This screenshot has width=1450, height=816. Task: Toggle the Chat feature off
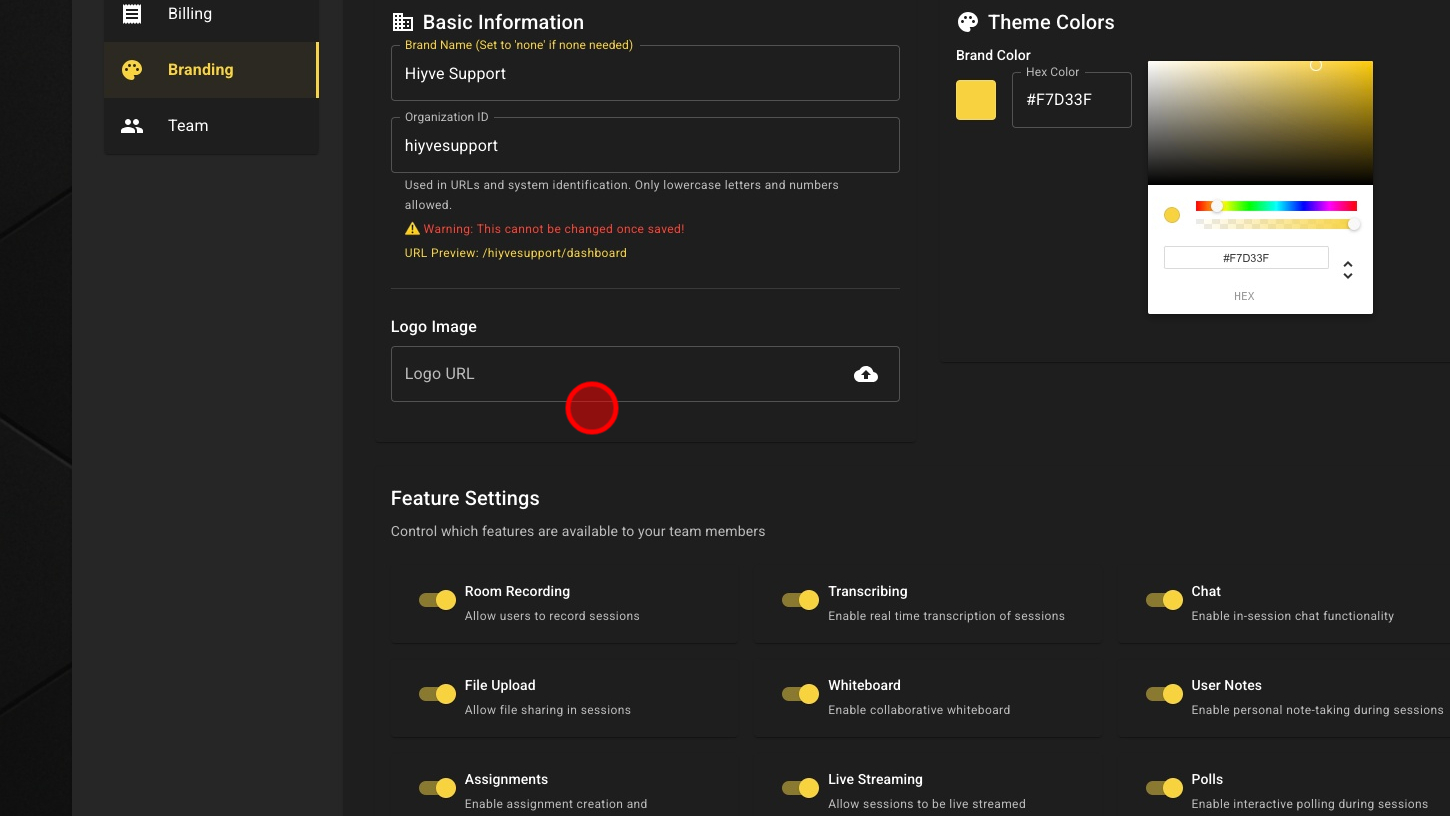tap(1164, 600)
